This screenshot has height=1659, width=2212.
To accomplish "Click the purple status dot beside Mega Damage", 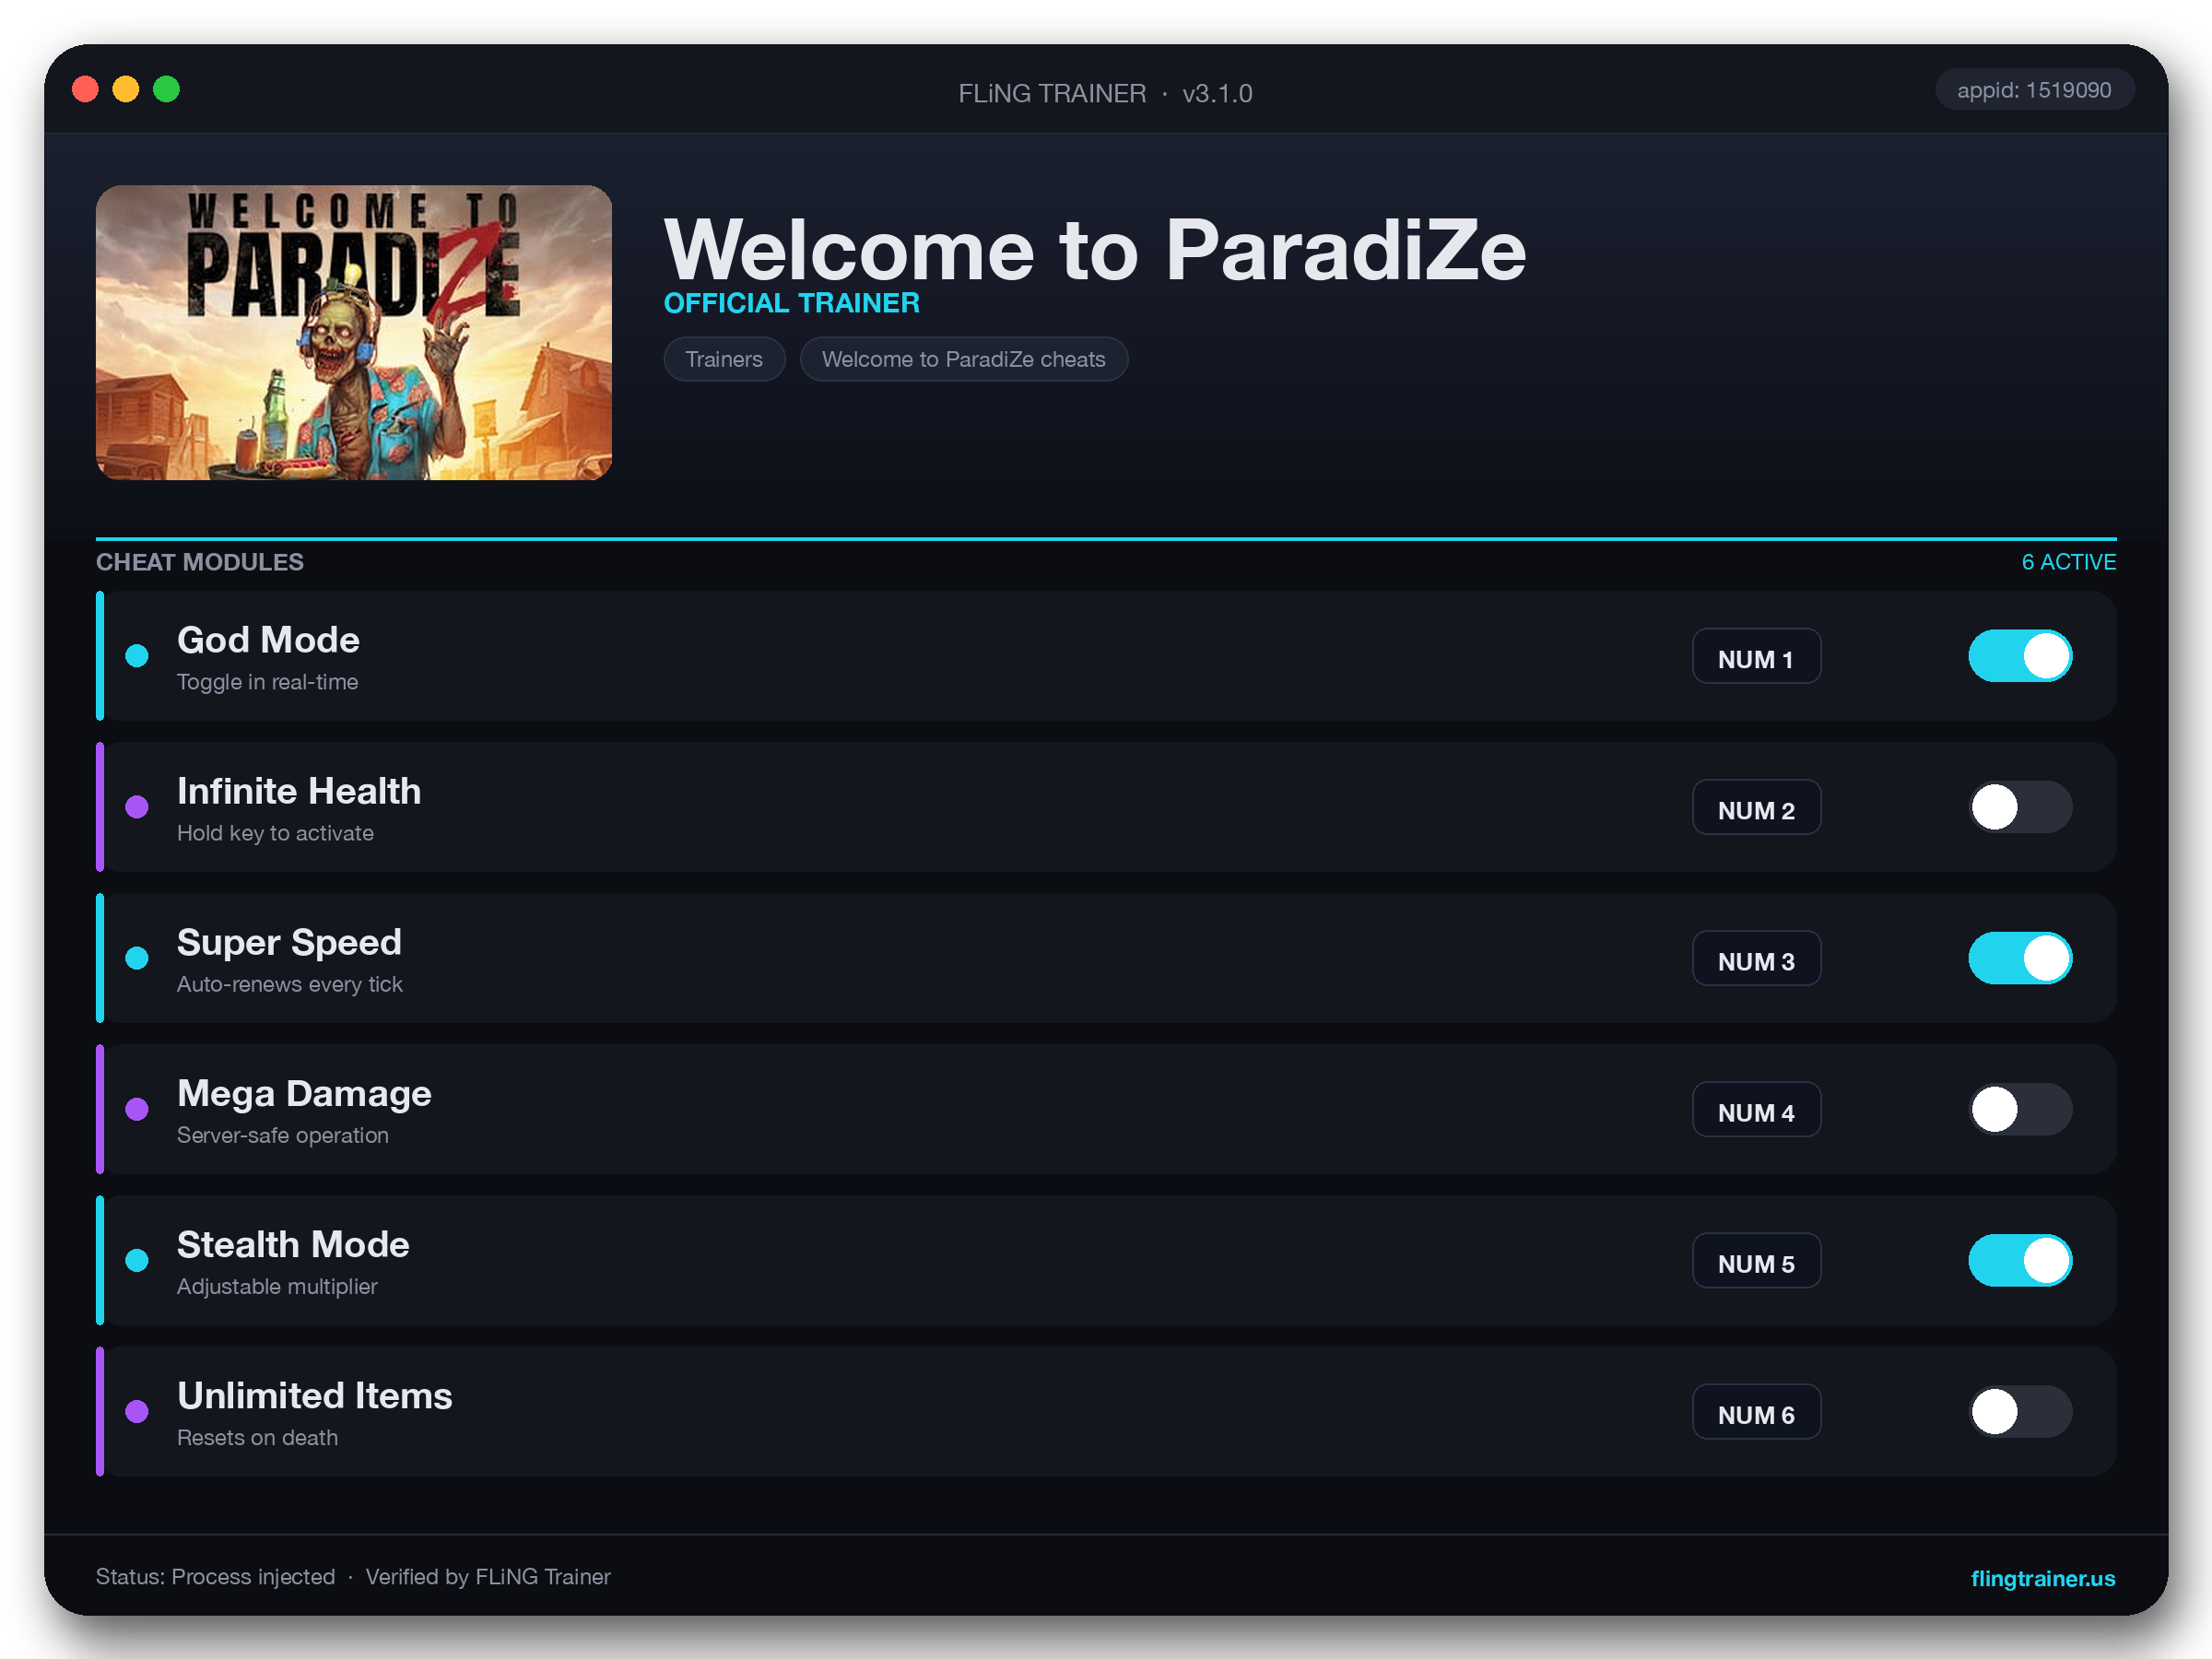I will point(137,1109).
